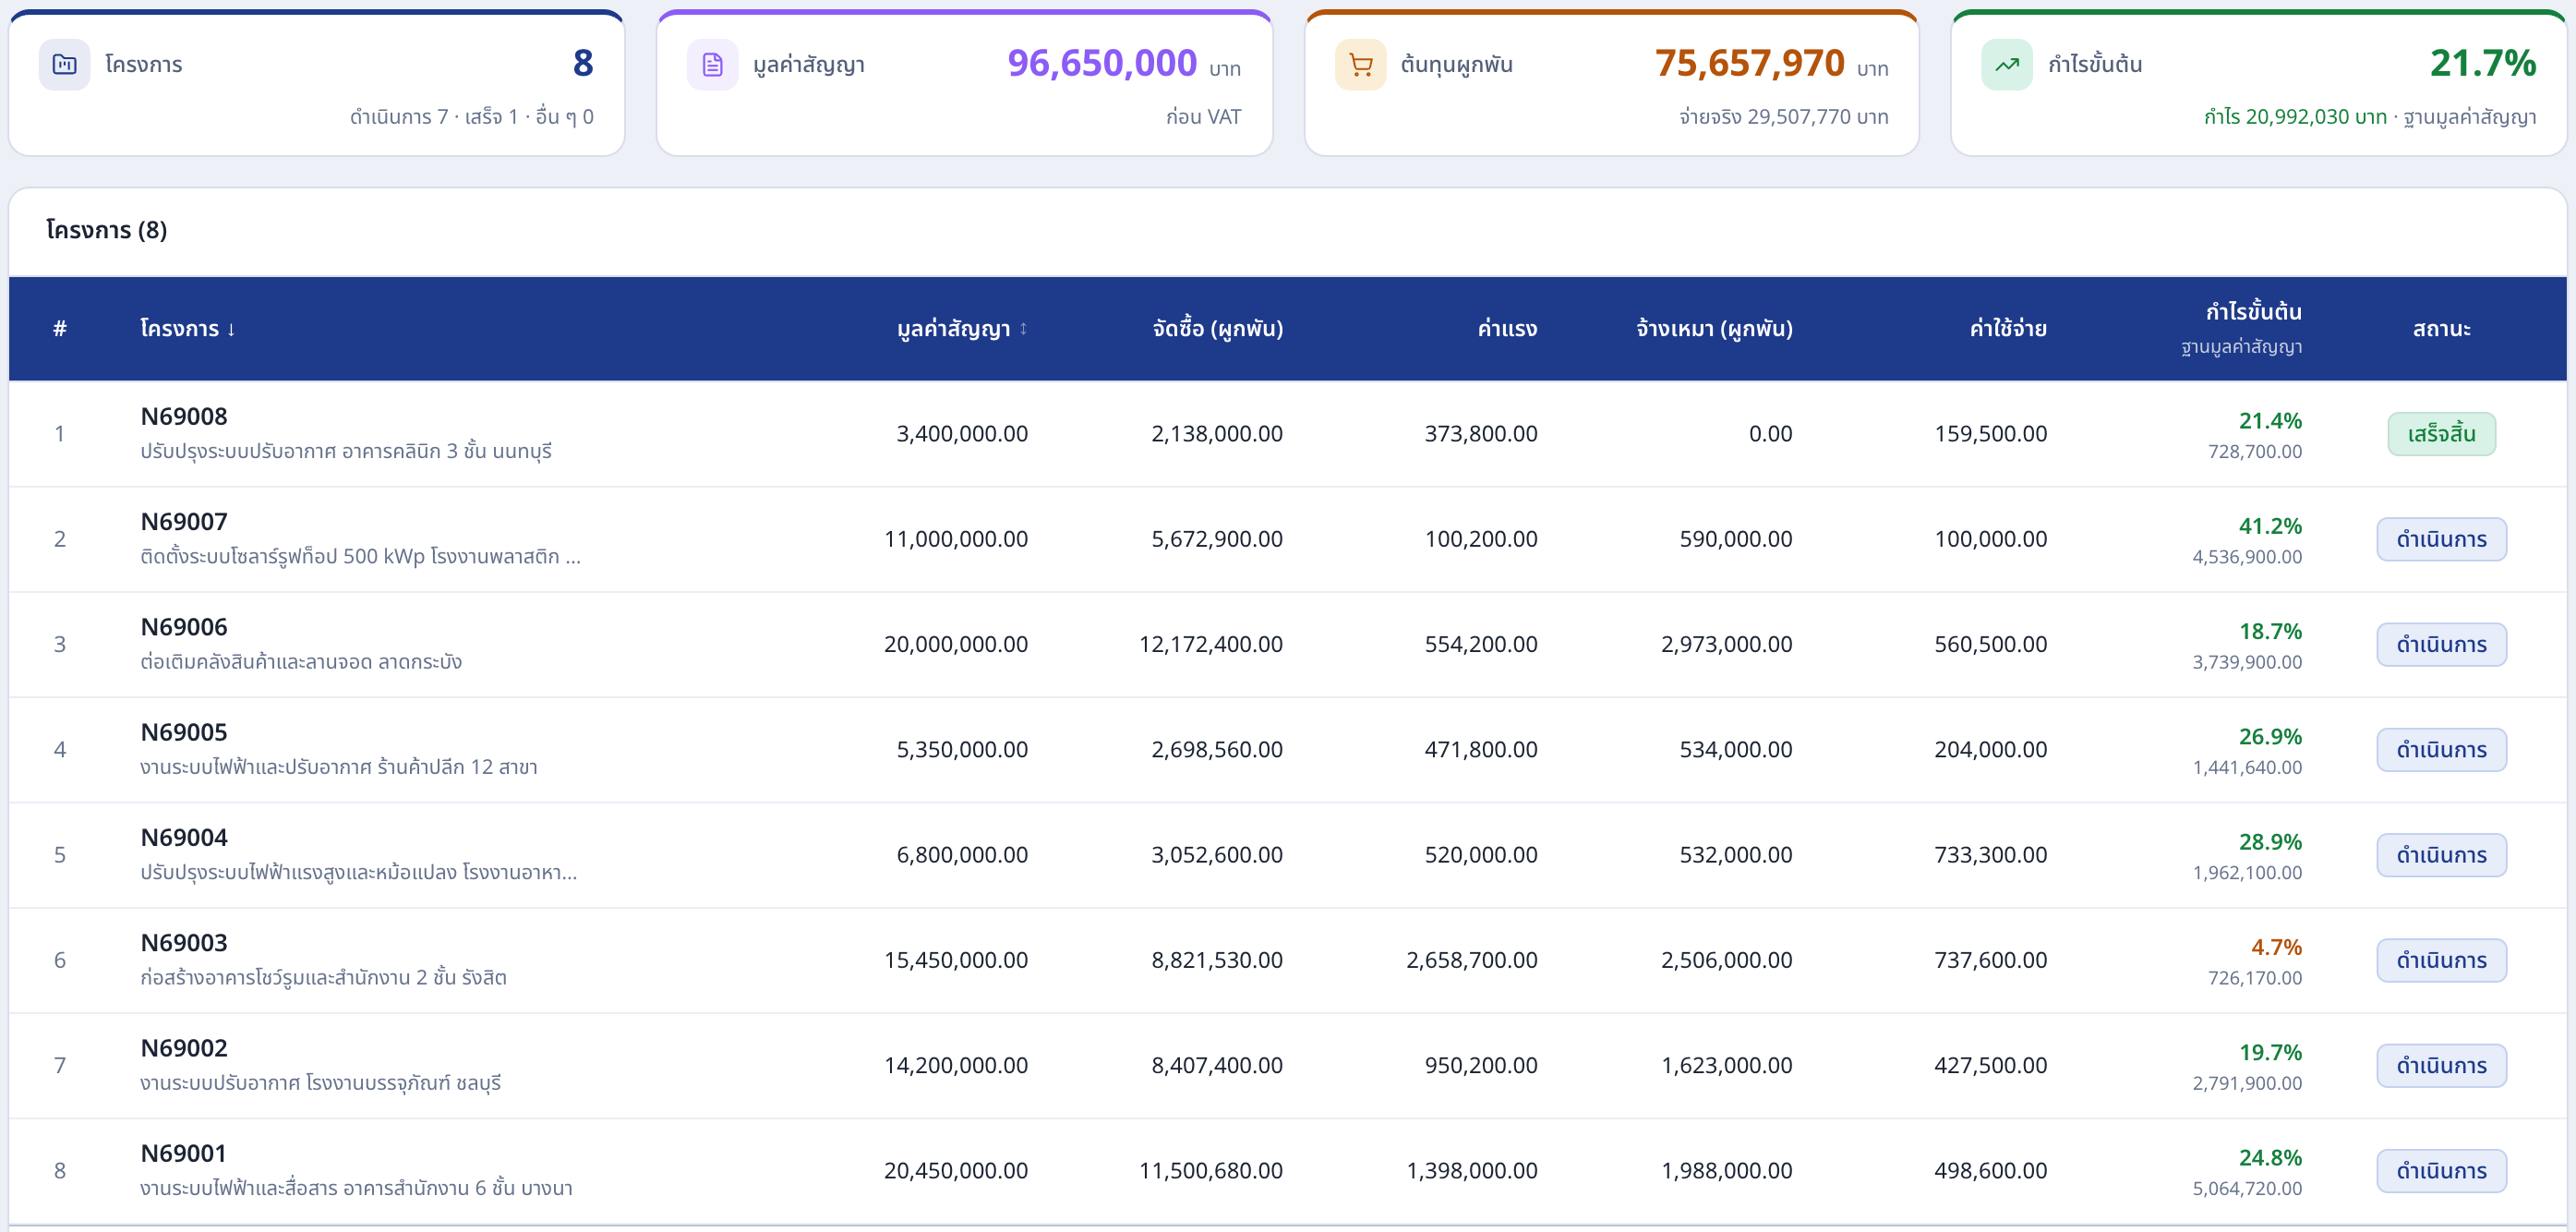Click the ดำเนินการ status badge for N69004
Screen dimensions: 2576x1232
[x=2441, y=855]
